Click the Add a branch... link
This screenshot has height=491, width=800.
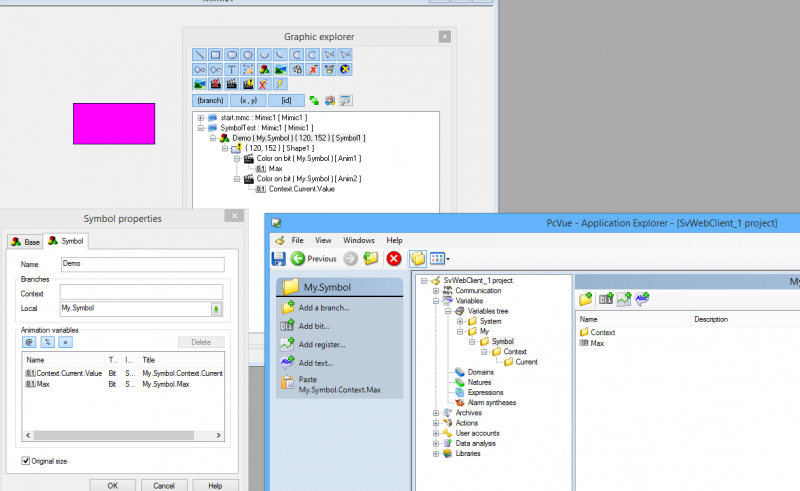pos(324,308)
